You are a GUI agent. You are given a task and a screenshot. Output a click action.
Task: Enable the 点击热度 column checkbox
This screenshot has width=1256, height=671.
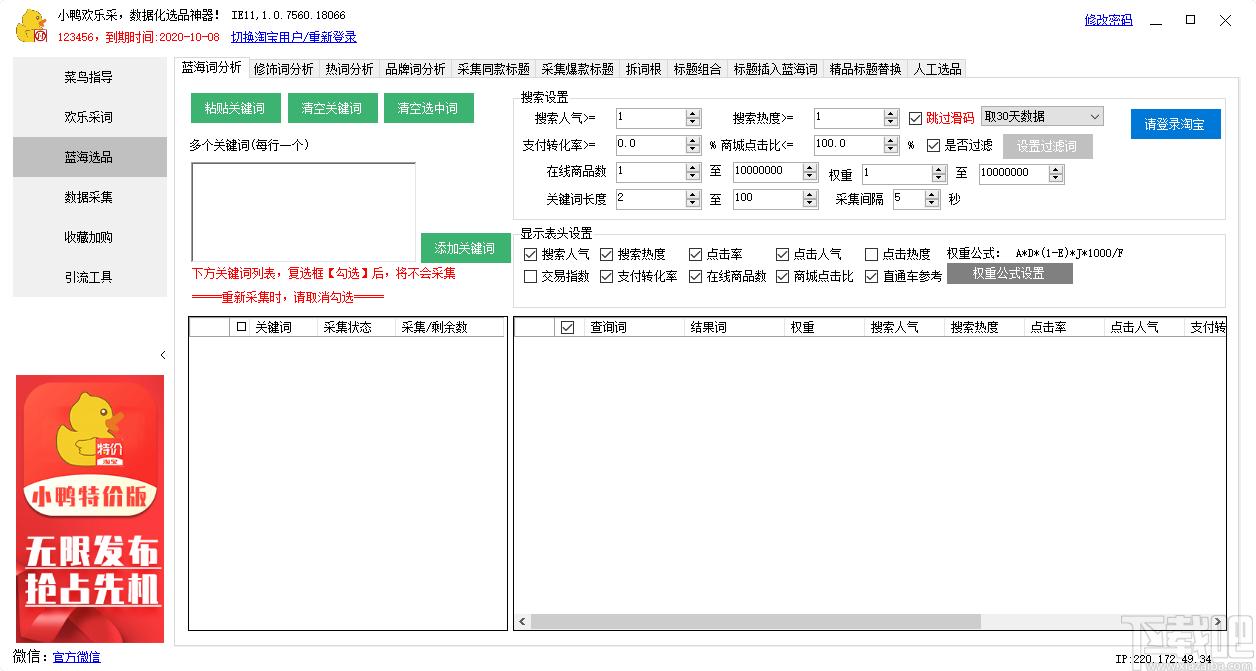tap(871, 254)
